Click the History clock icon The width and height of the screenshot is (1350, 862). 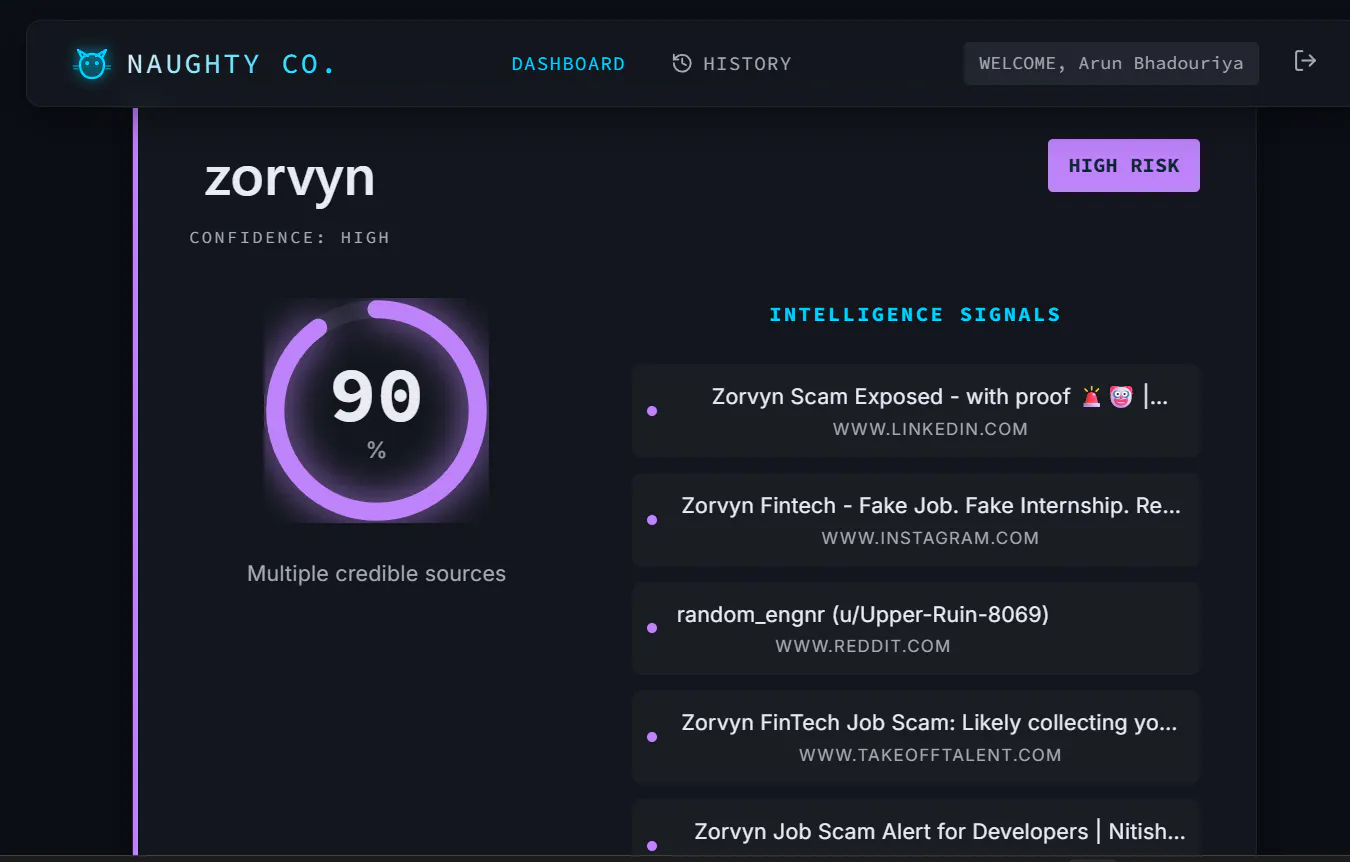tap(682, 64)
